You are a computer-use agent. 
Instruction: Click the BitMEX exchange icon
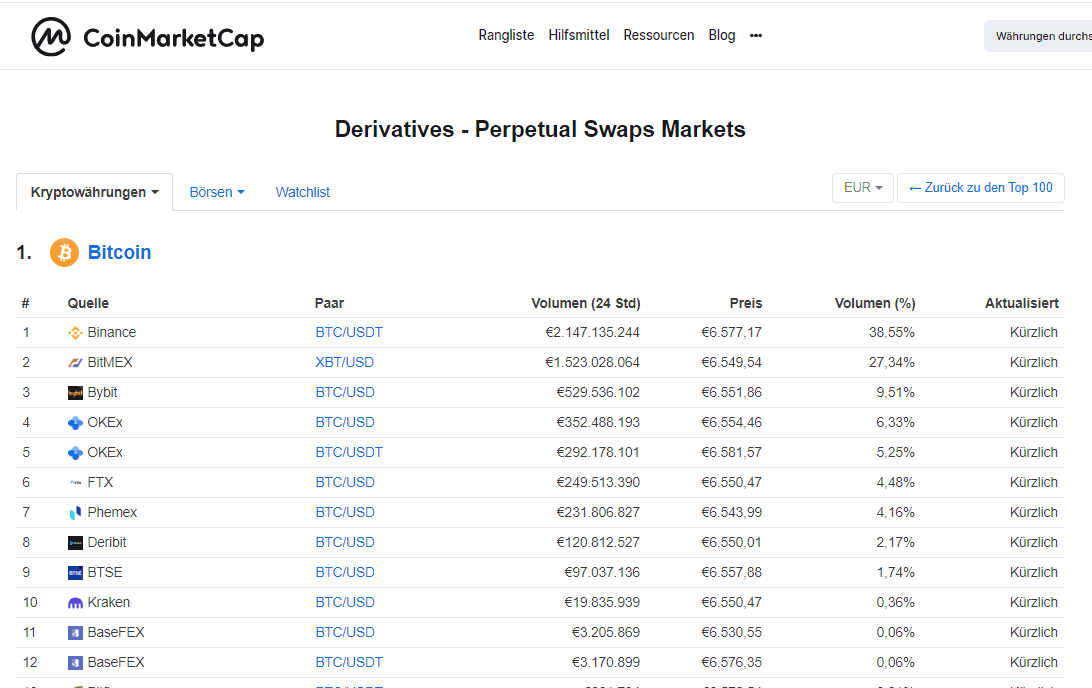[x=75, y=363]
